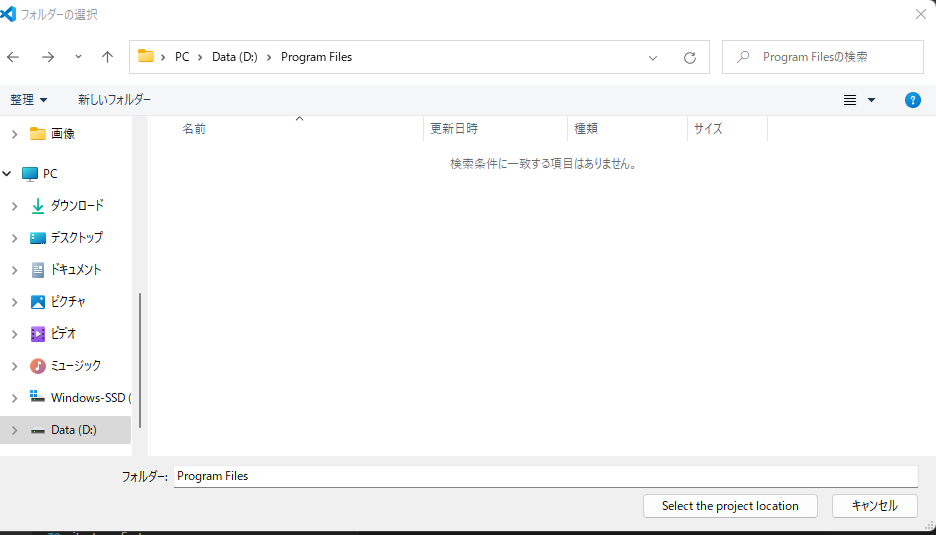This screenshot has width=936, height=535.
Task: Open the 整理 menu
Action: [x=29, y=100]
